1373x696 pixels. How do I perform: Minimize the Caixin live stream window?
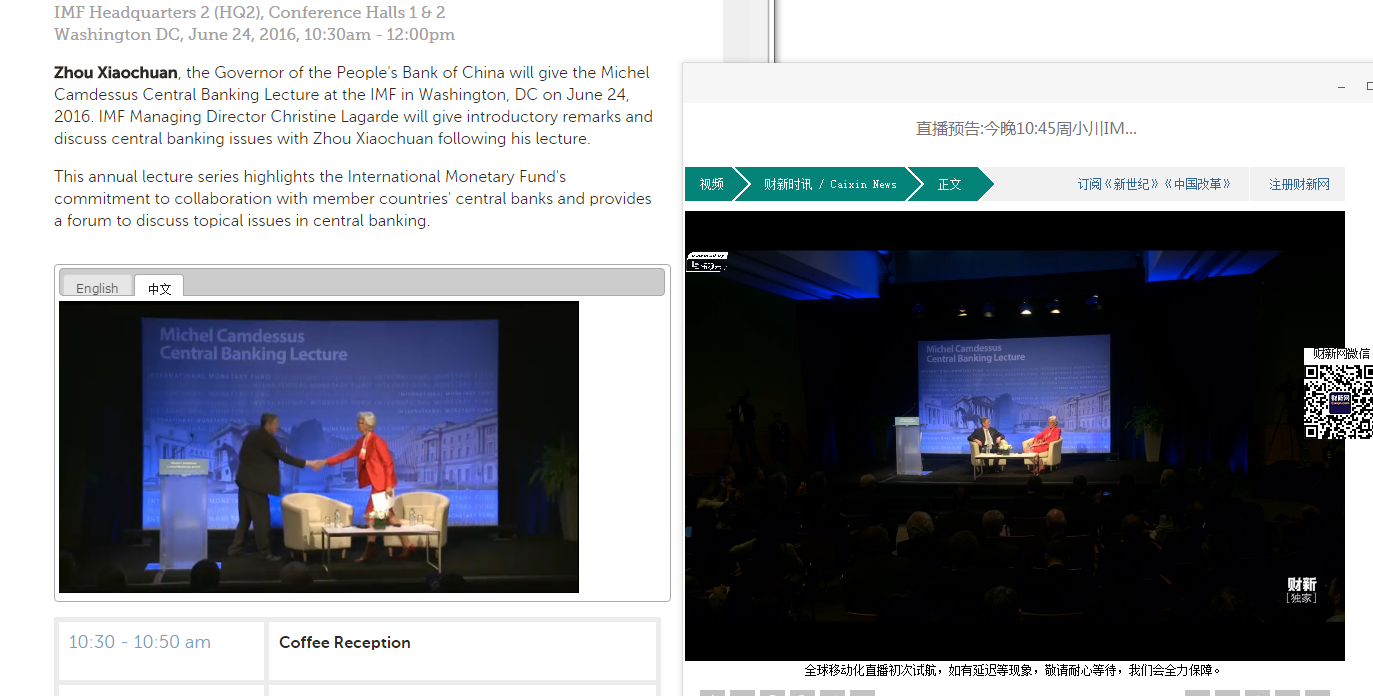1341,87
